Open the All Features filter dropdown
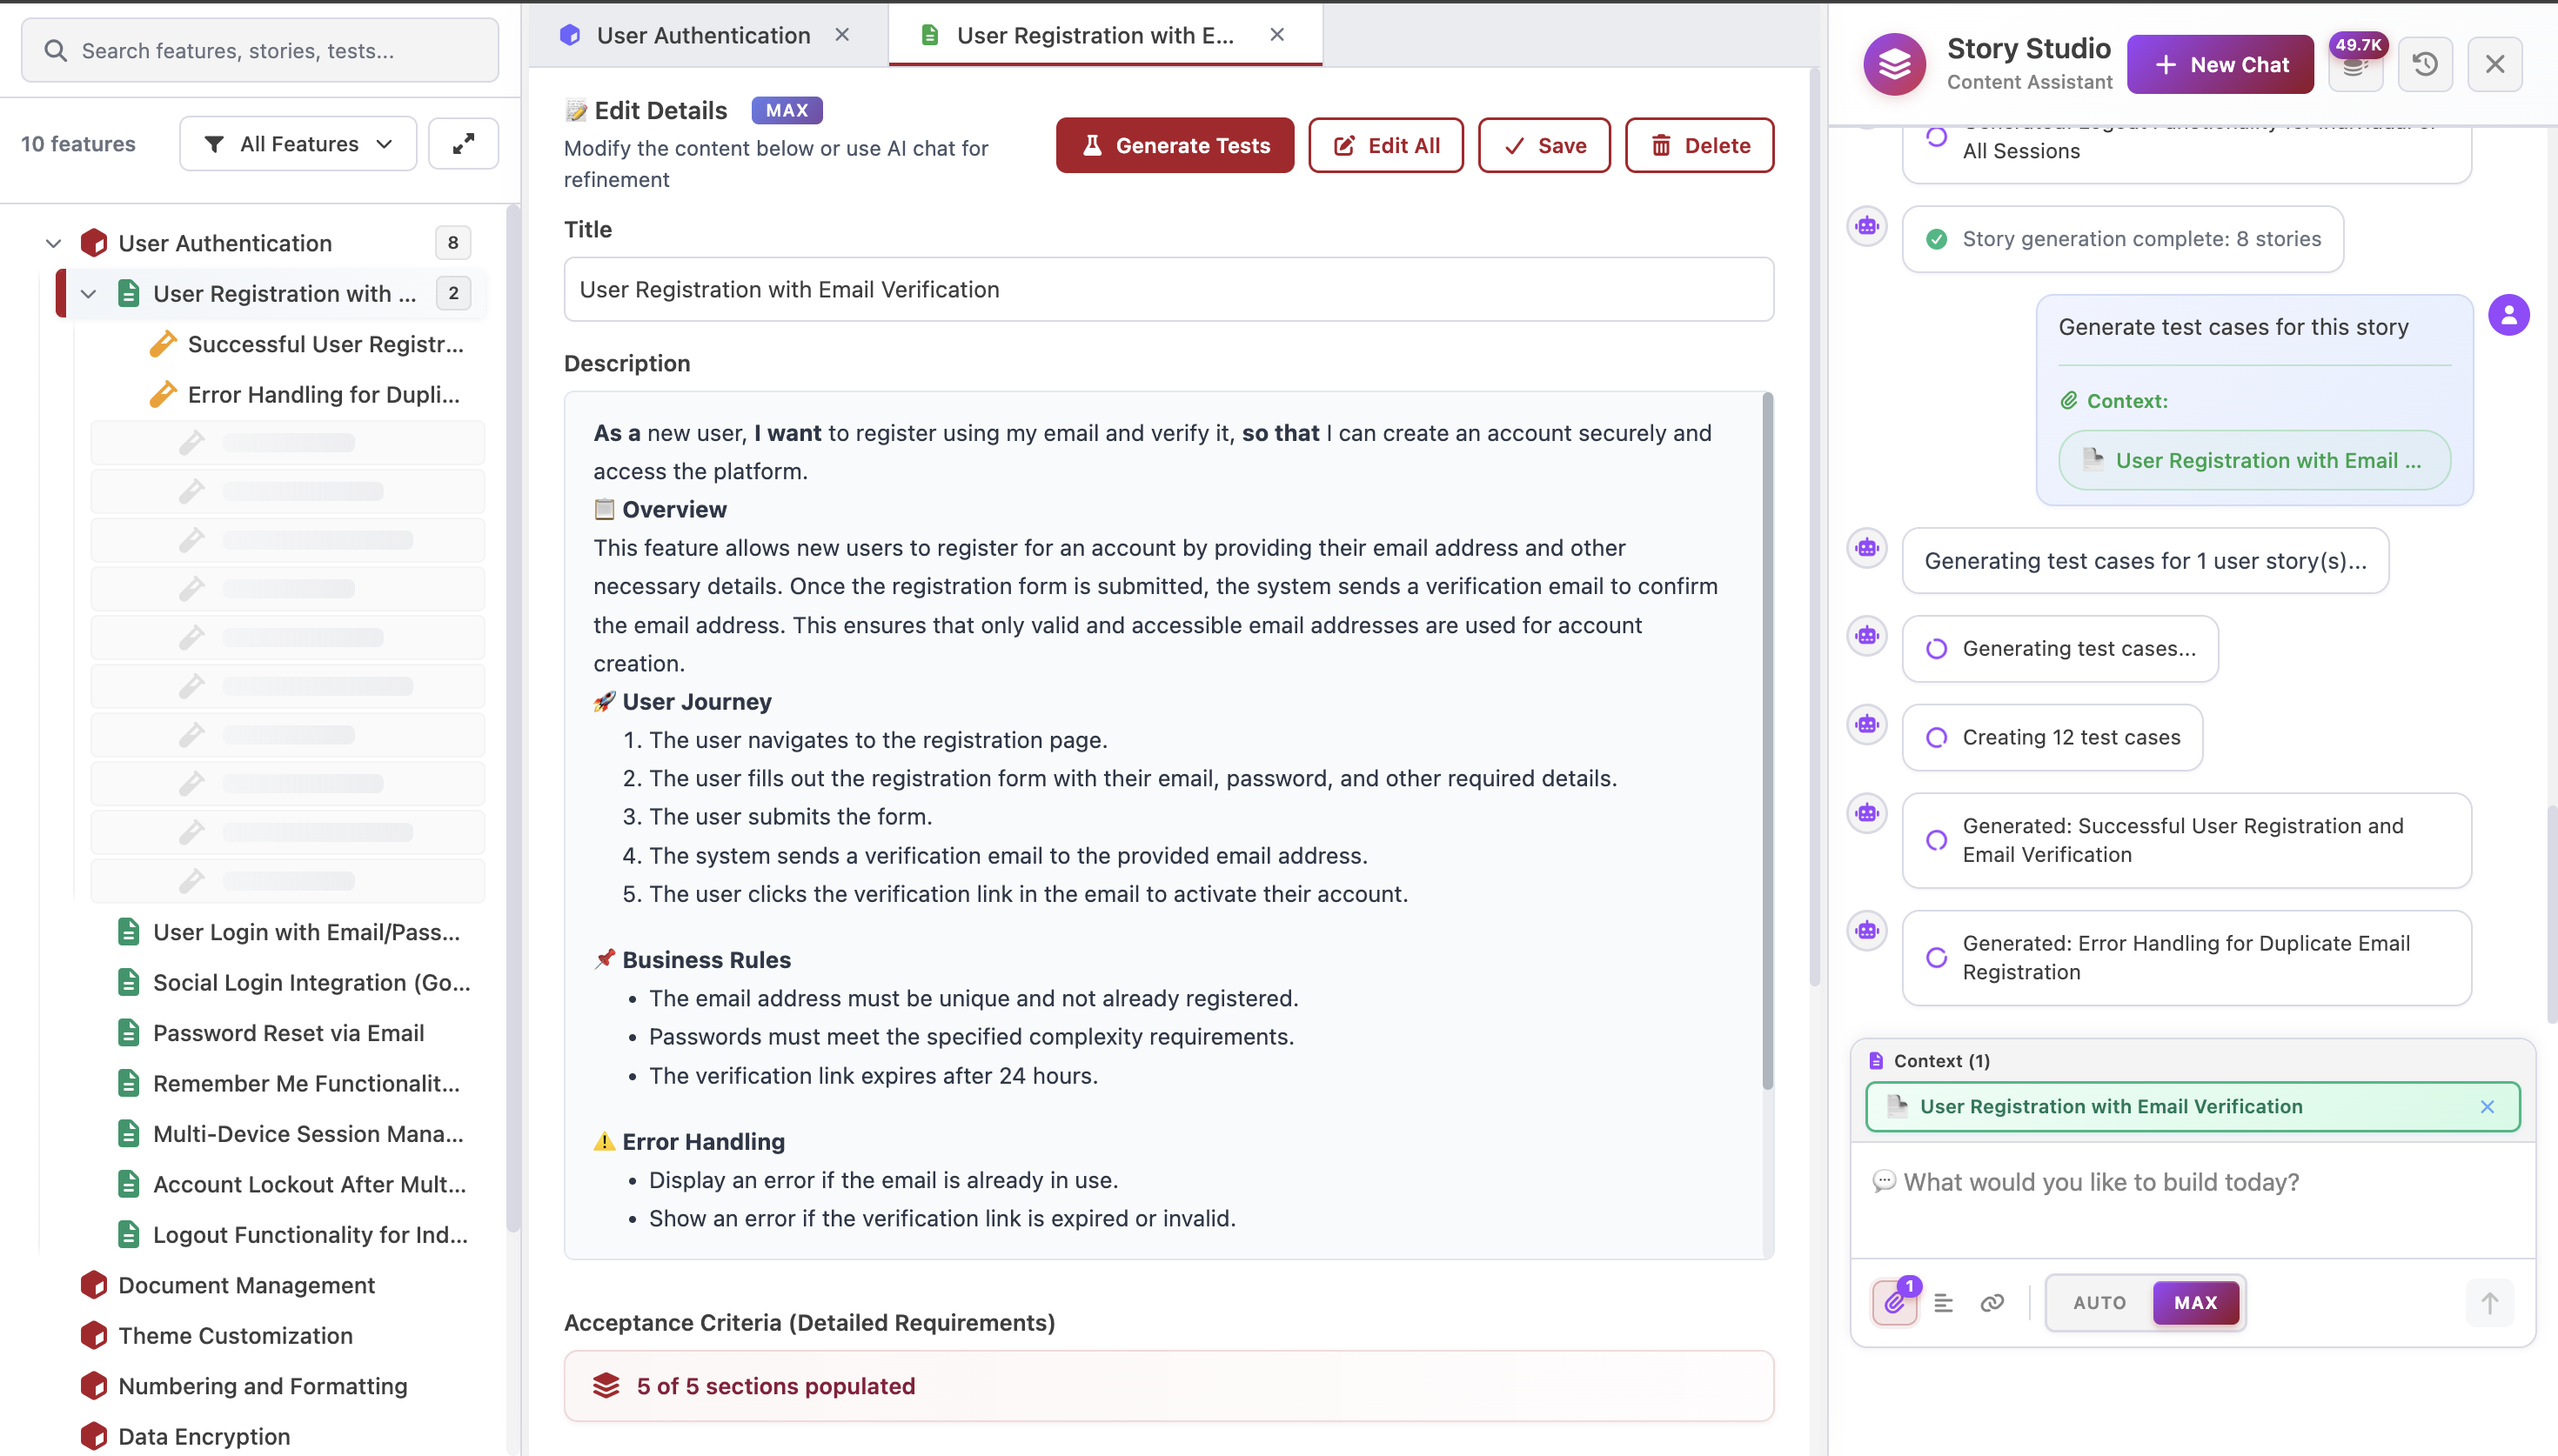Screen dimensions: 2558x1456 (x=298, y=144)
